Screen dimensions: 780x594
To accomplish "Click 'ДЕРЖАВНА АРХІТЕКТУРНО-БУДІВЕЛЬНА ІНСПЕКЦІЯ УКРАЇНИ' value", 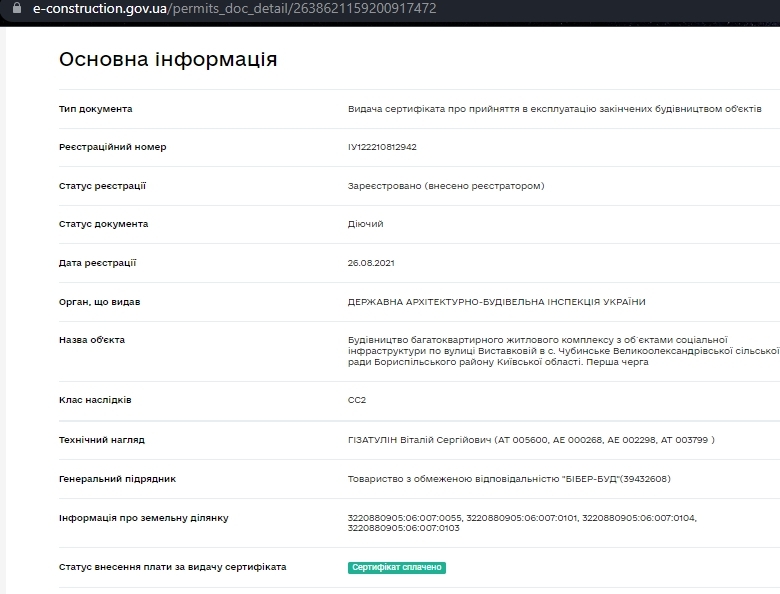I will click(496, 302).
